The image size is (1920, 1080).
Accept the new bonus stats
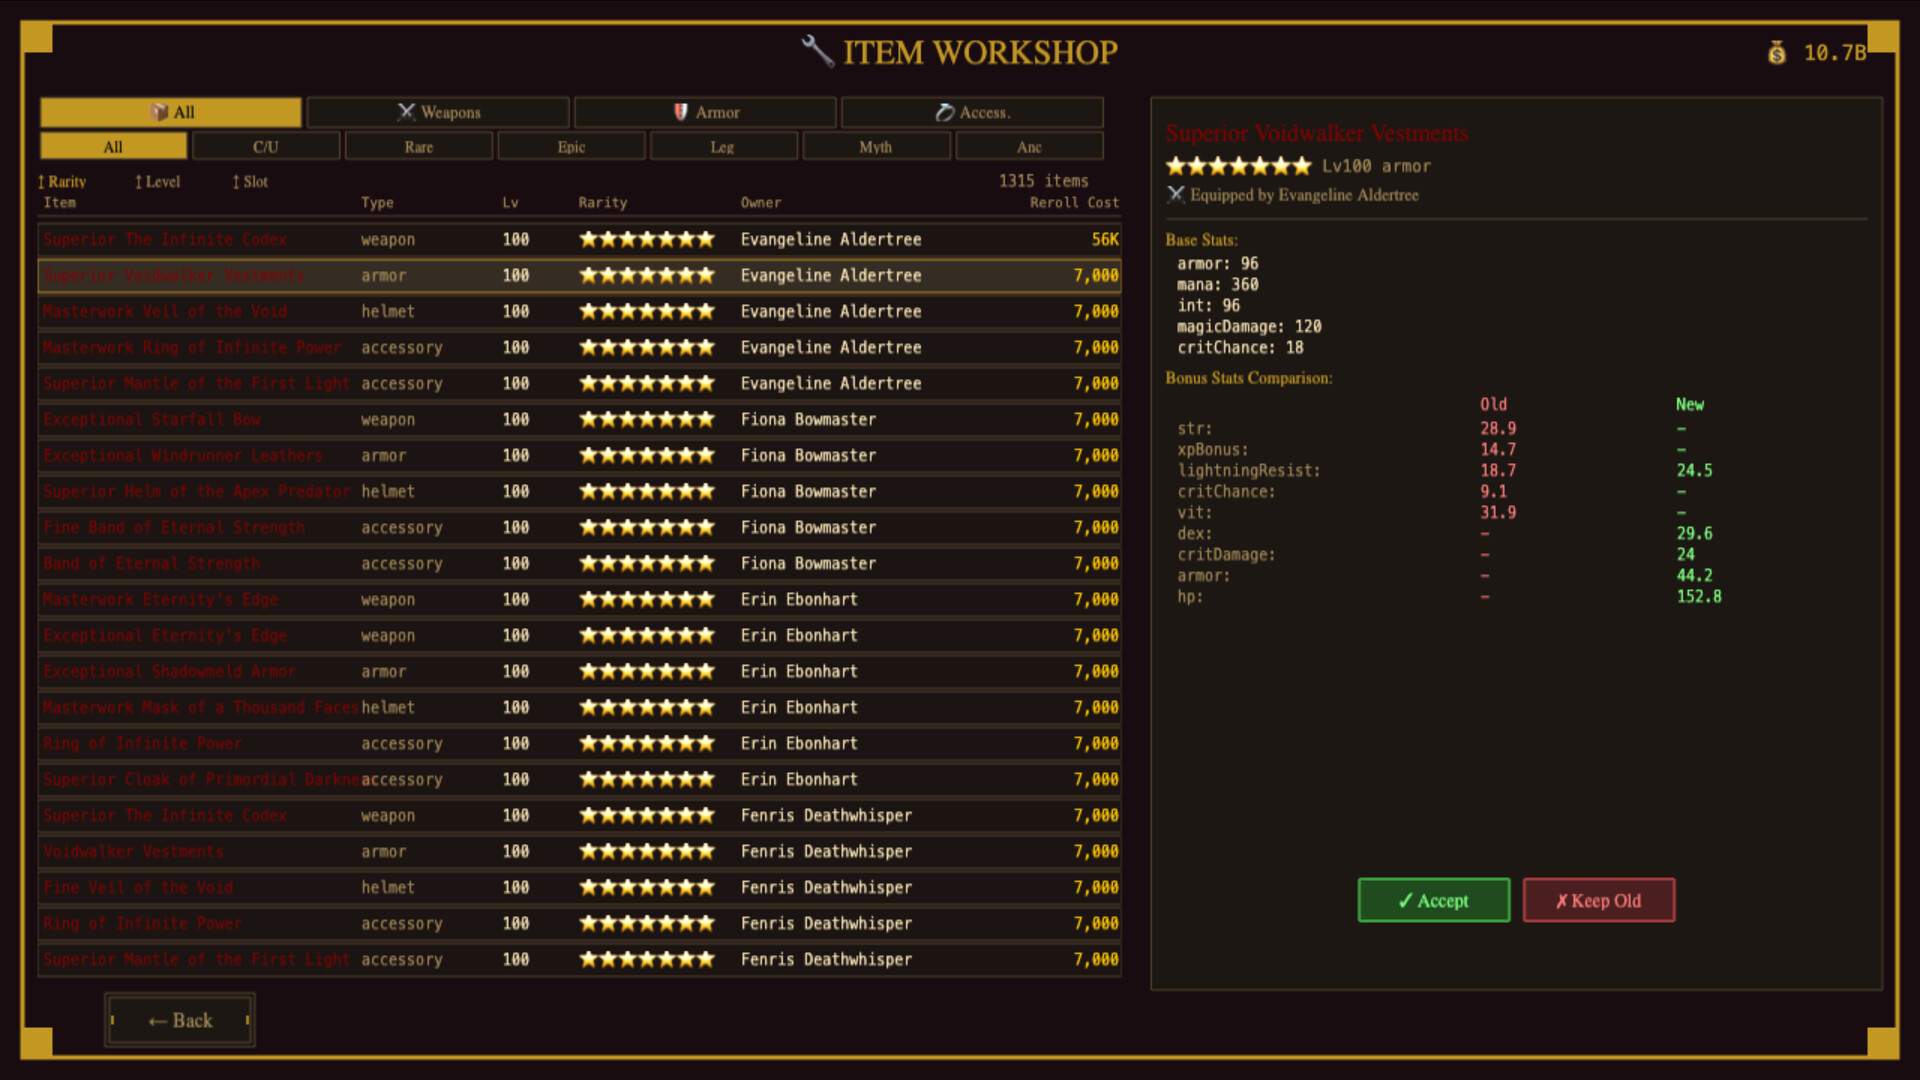tap(1433, 900)
